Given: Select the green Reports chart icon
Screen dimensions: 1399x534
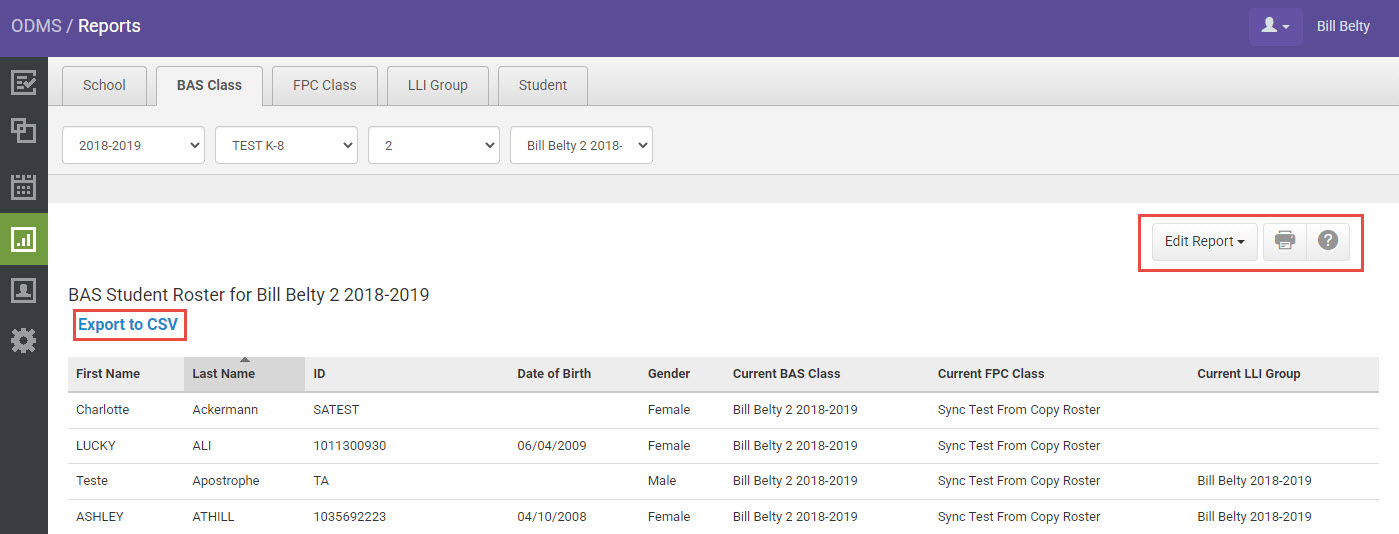Looking at the screenshot, I should (x=23, y=239).
